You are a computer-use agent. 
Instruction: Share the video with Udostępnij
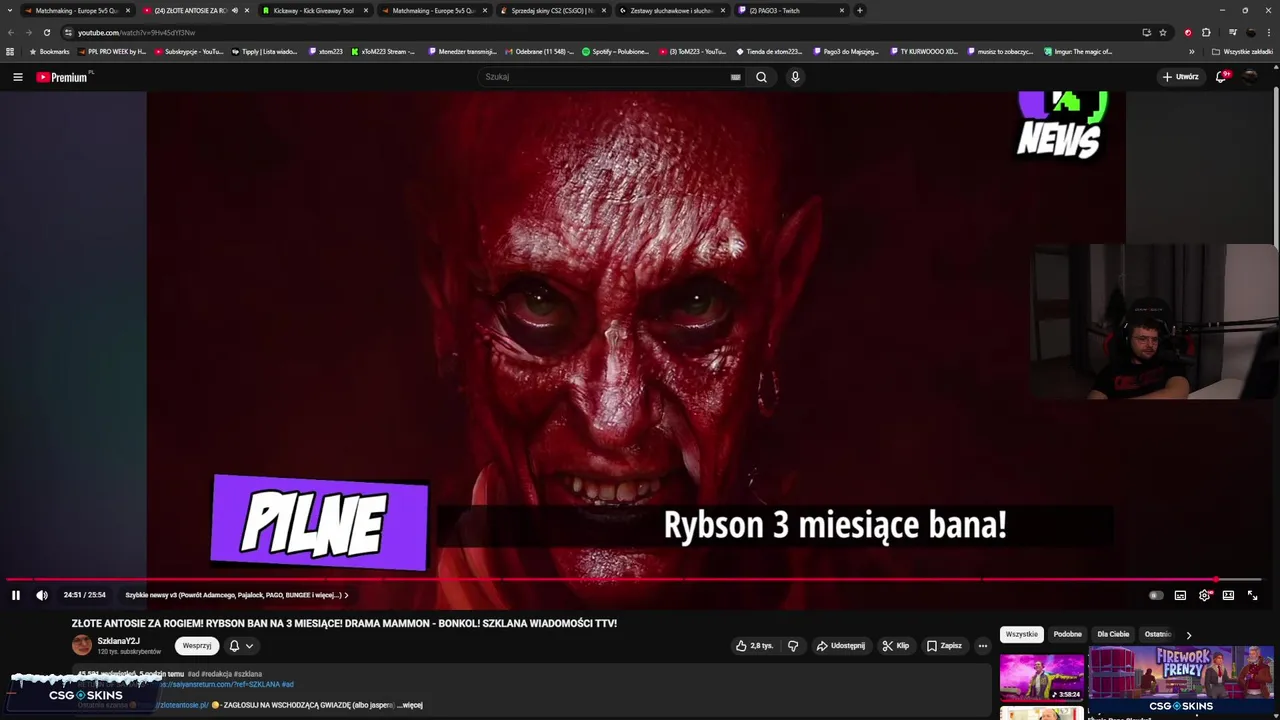[841, 646]
